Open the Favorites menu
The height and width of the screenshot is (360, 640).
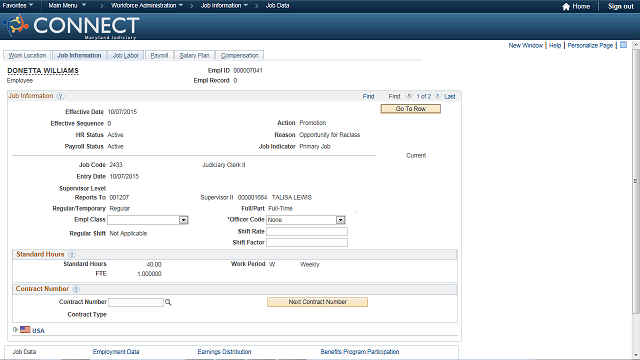[x=18, y=5]
